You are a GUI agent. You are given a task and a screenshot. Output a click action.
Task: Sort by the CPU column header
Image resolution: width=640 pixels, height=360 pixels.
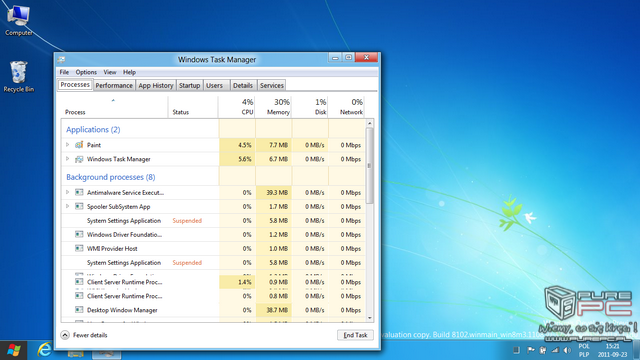tap(236, 107)
